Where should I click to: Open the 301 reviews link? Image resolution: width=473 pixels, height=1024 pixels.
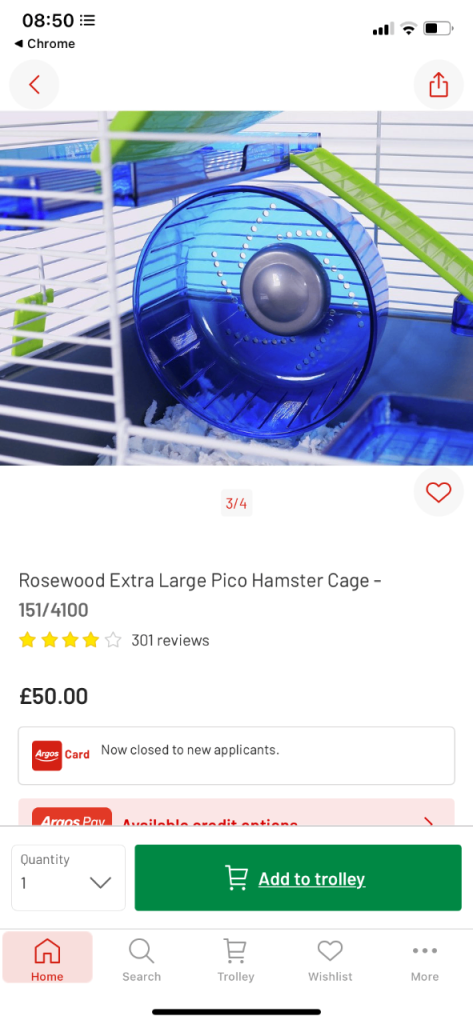tap(171, 640)
